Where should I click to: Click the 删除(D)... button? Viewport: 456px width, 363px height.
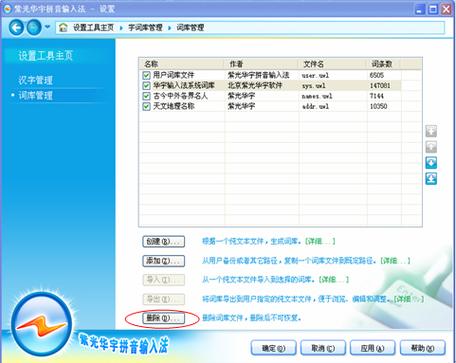163,318
